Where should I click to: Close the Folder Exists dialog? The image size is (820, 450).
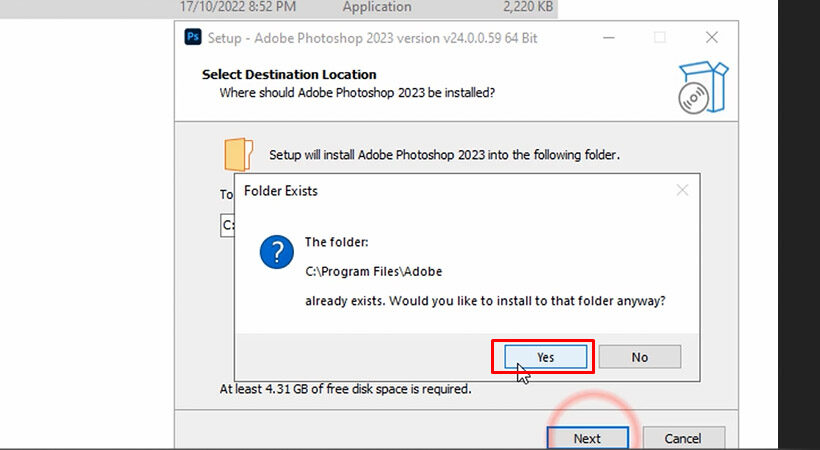[682, 189]
